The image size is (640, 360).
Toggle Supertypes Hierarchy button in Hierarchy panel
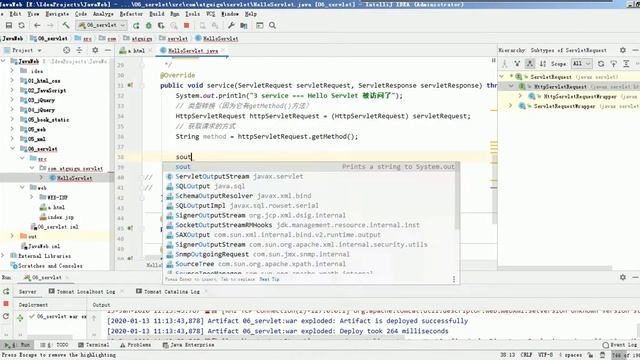pos(517,64)
